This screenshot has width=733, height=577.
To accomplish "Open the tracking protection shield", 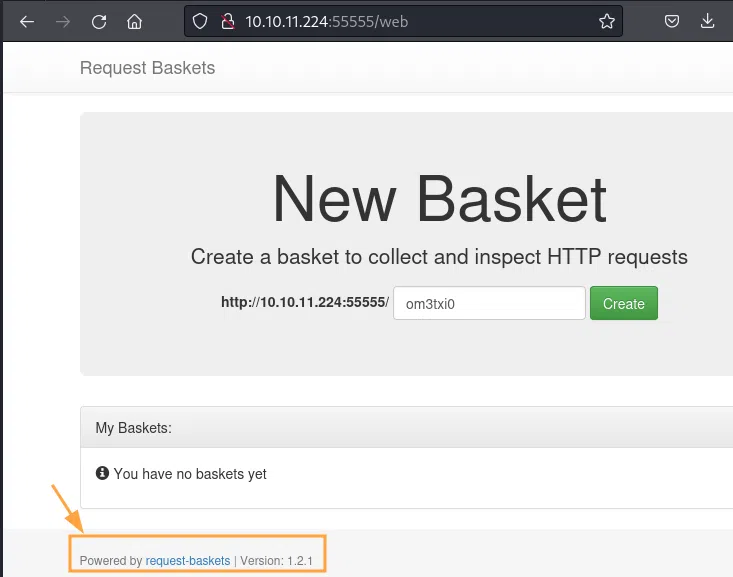I will (x=200, y=21).
